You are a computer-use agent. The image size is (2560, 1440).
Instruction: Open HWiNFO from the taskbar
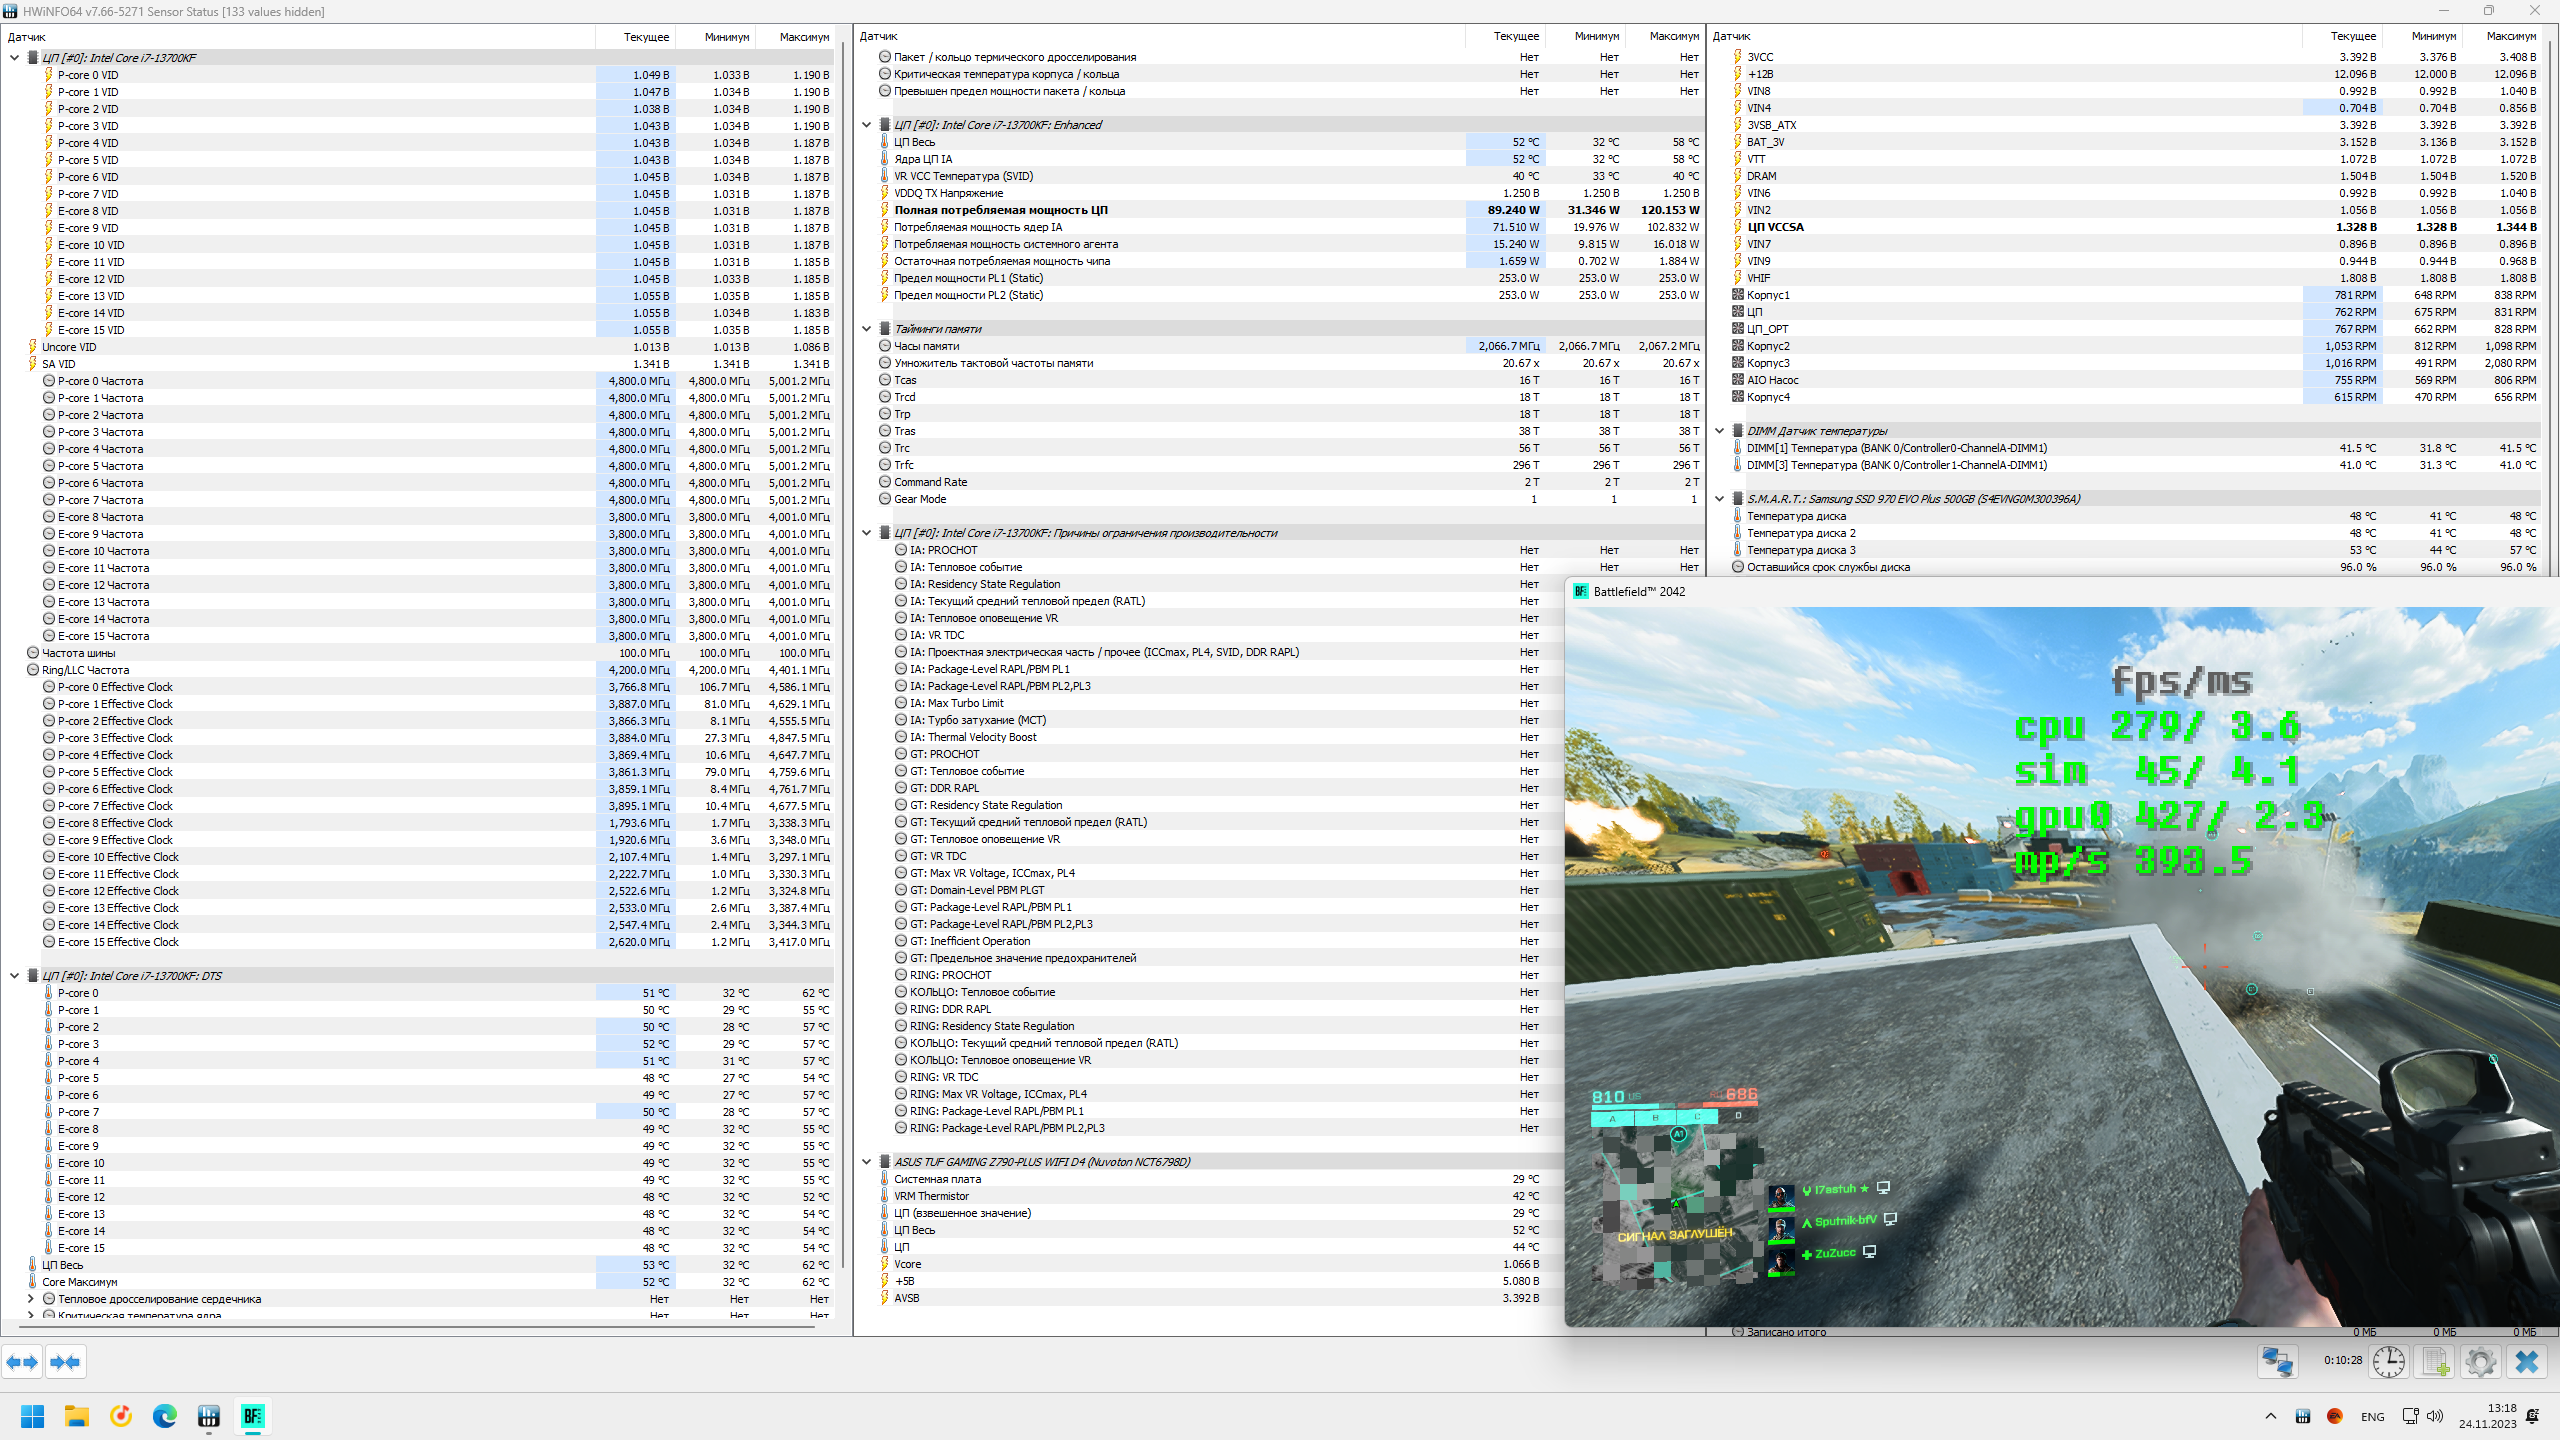[x=208, y=1416]
